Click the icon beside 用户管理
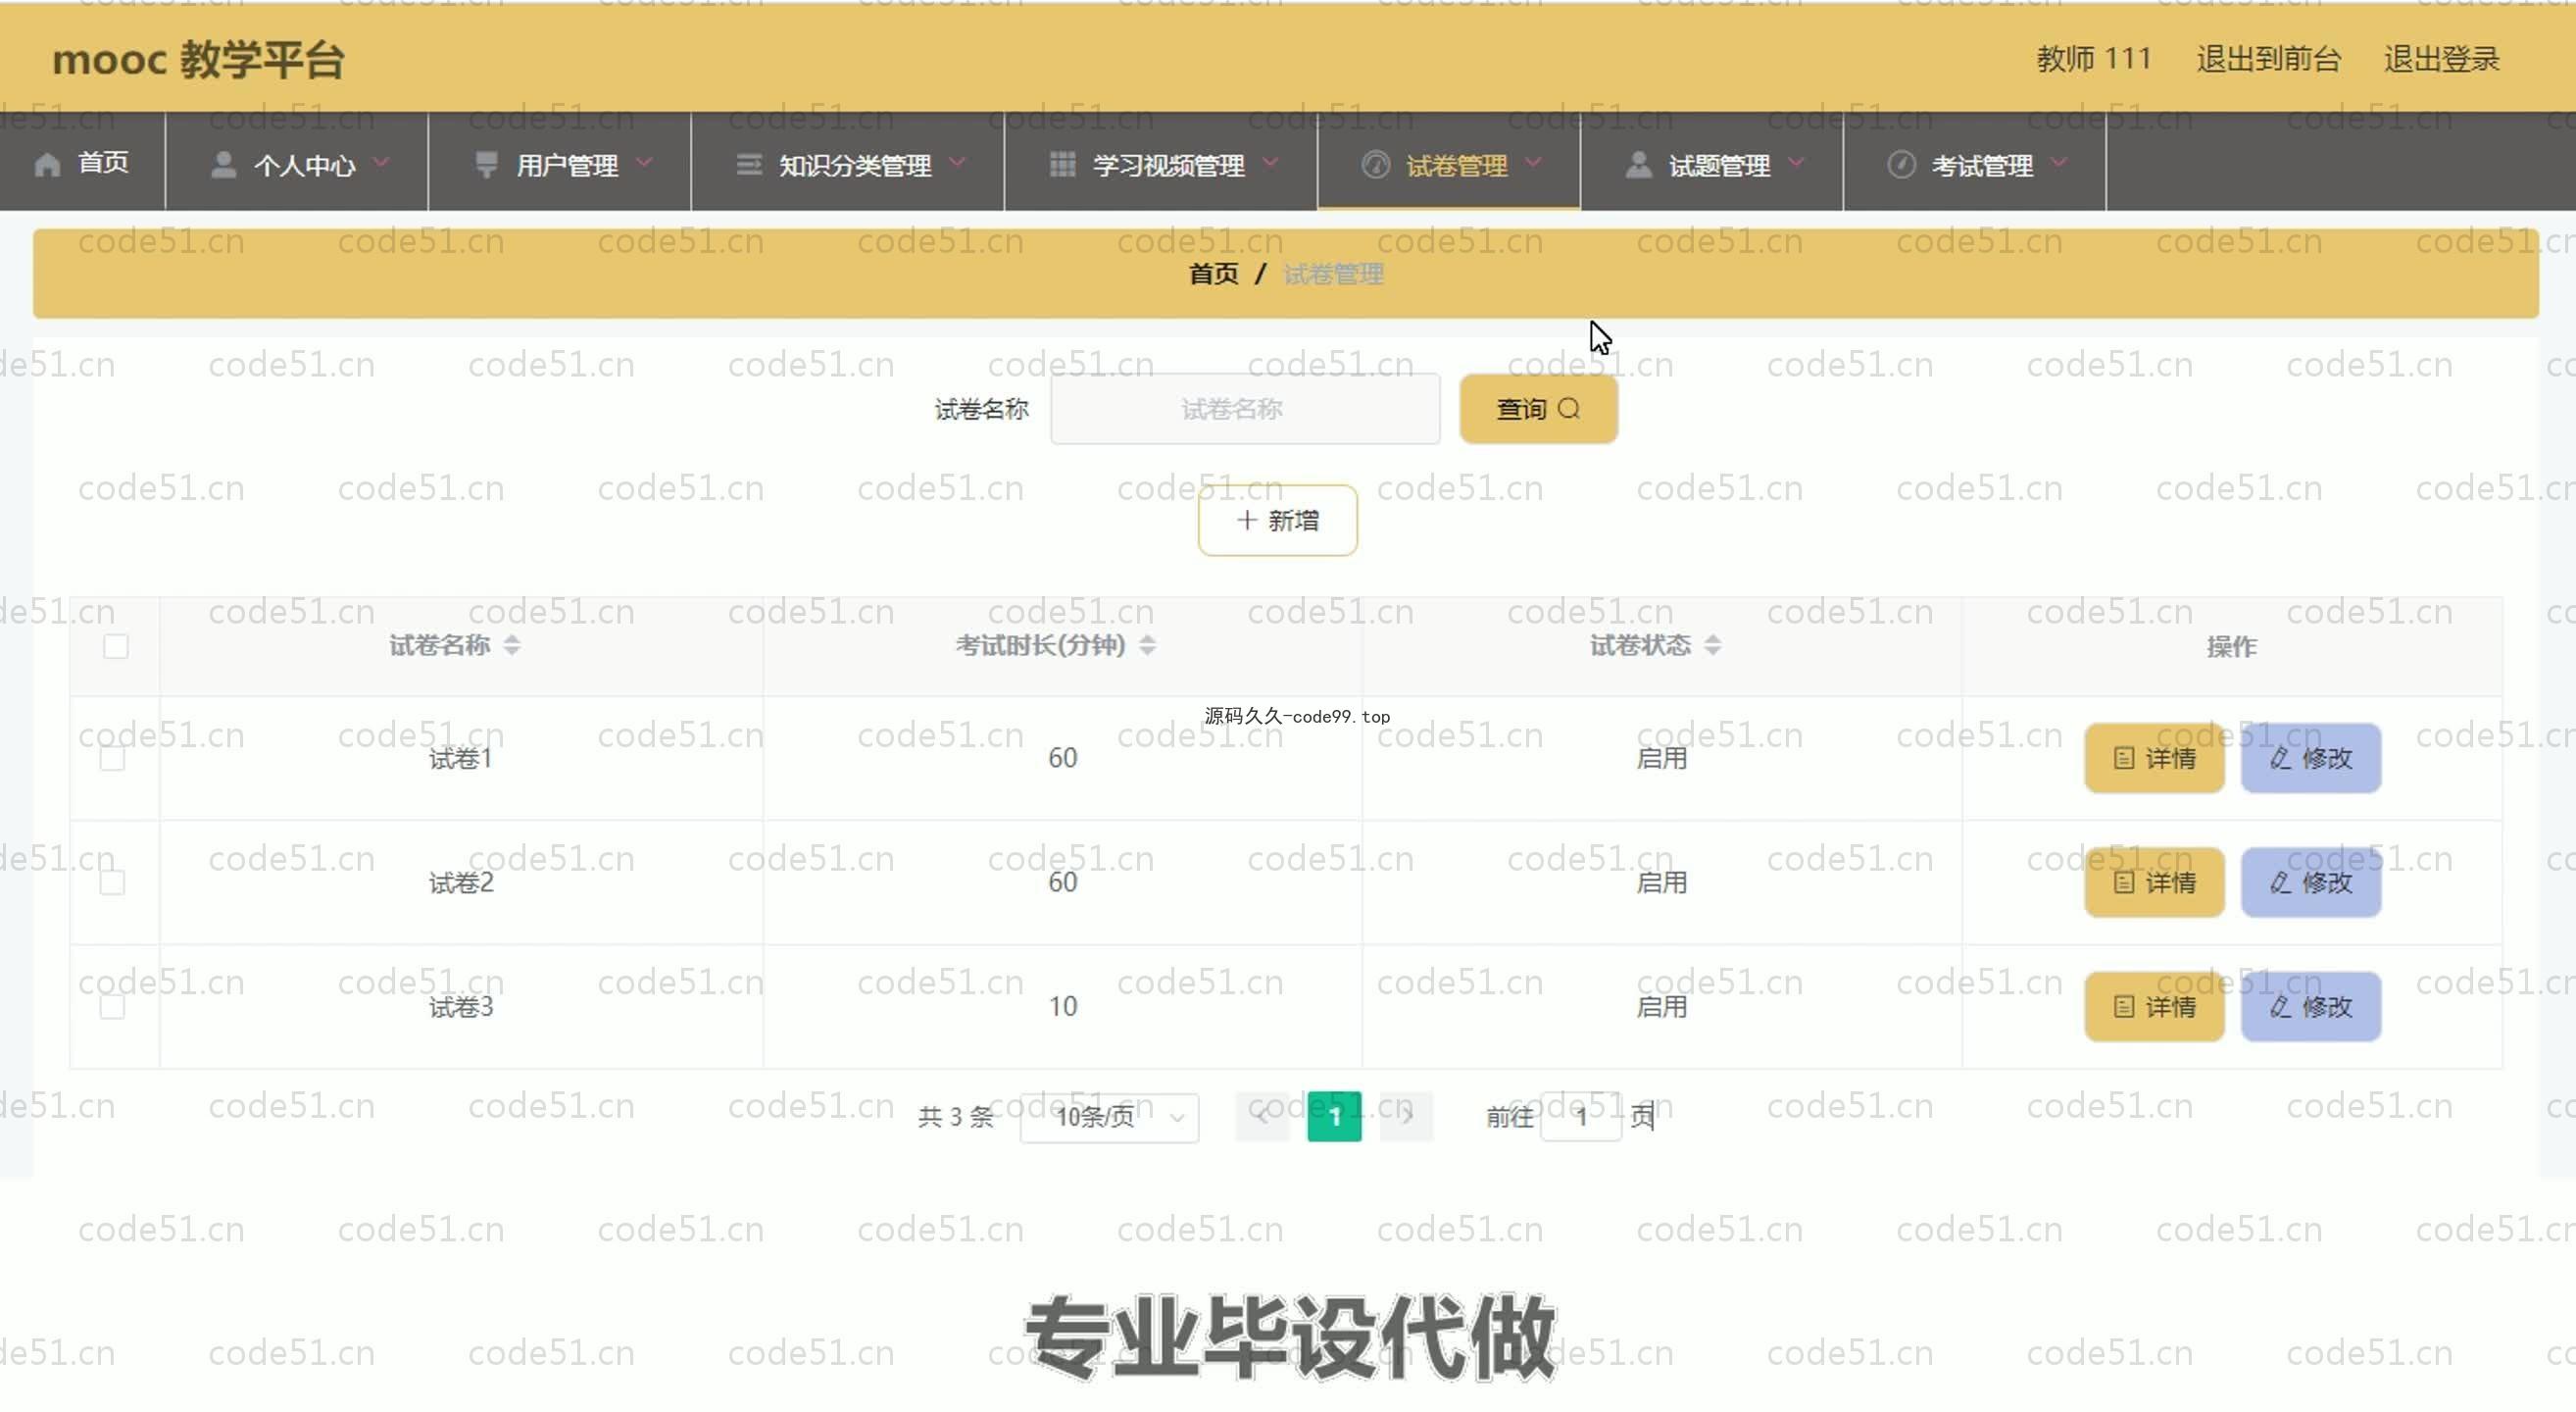 486,164
